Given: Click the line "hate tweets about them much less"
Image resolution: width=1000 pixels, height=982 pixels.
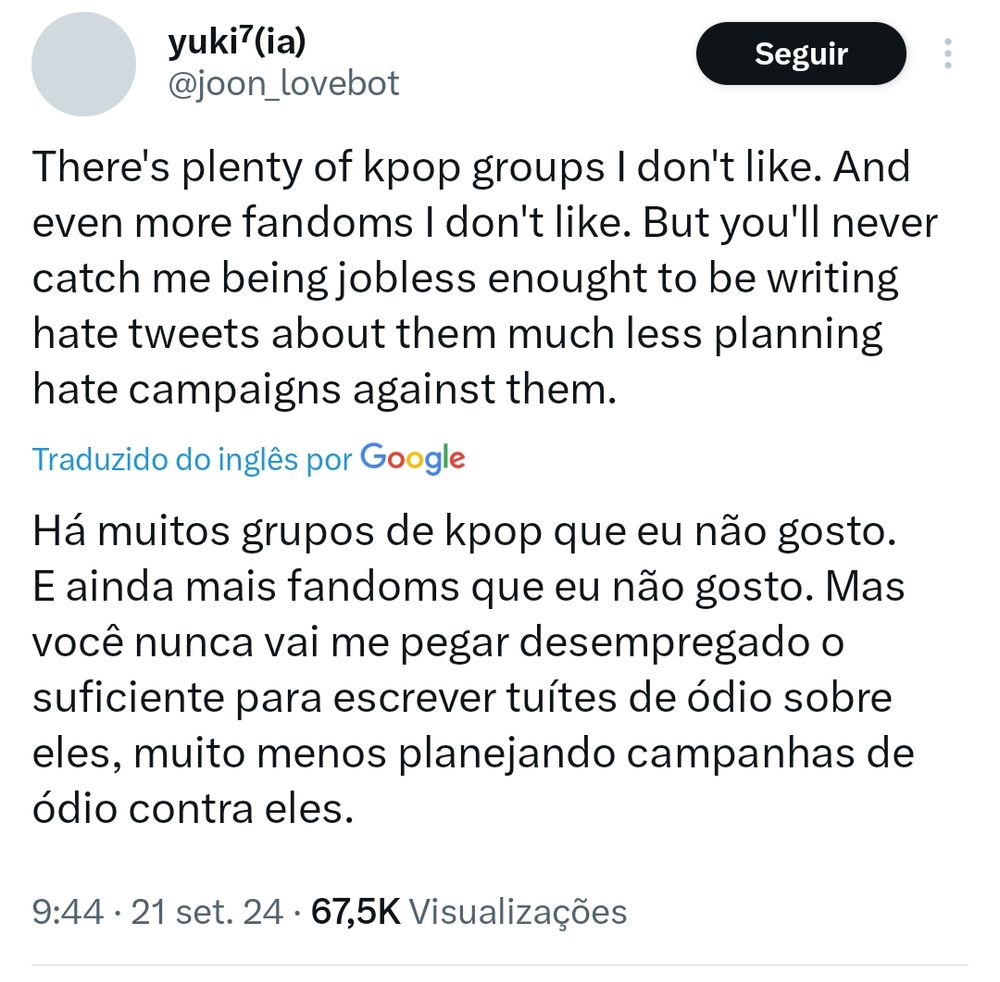Looking at the screenshot, I should (x=367, y=334).
